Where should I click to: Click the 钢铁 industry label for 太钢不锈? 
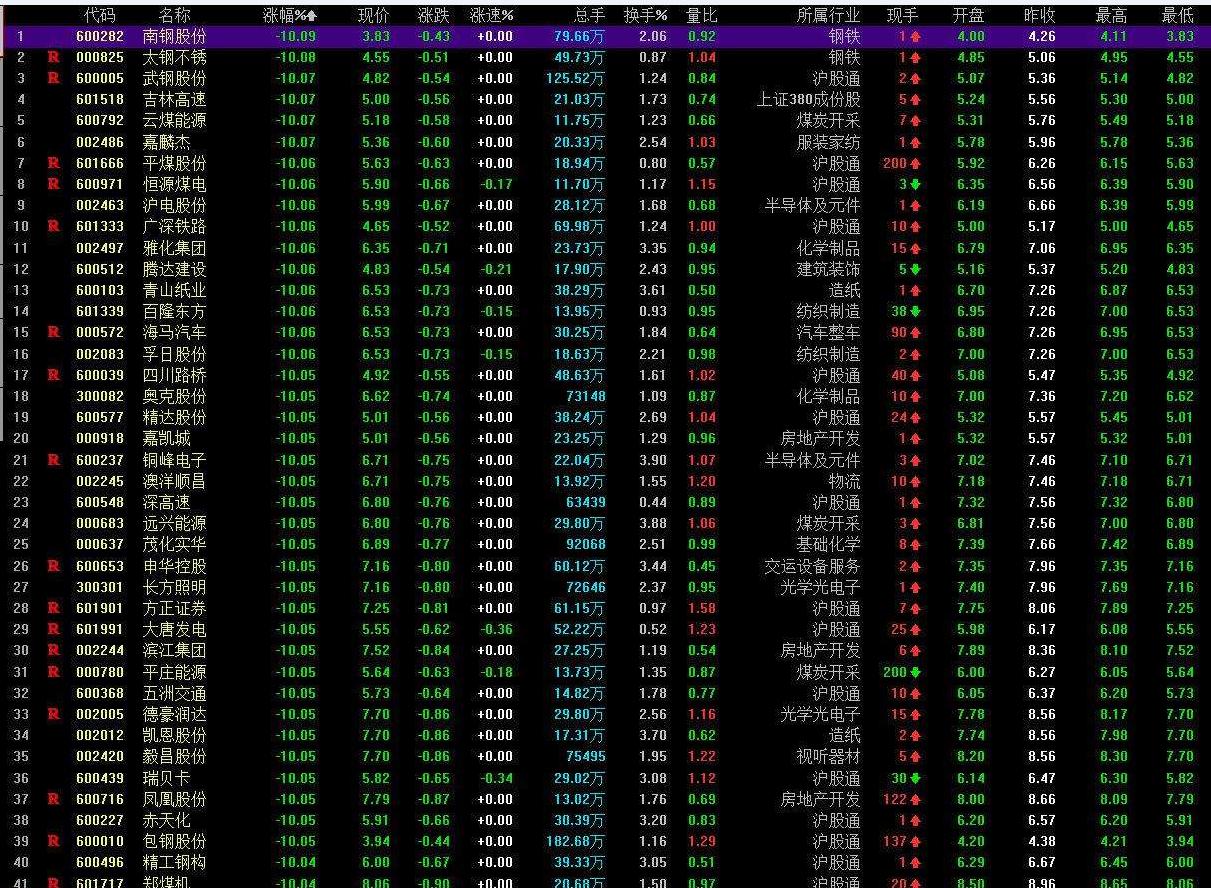843,58
